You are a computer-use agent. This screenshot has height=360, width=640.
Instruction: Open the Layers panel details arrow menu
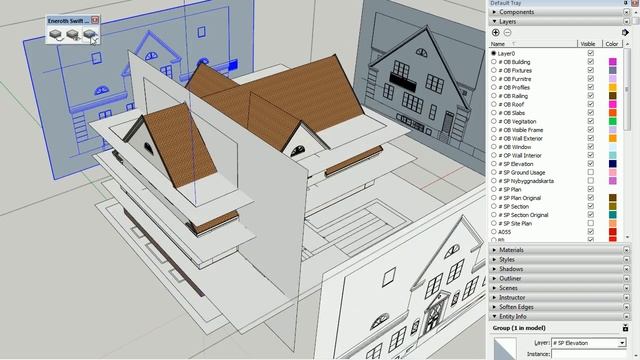pyautogui.click(x=625, y=33)
